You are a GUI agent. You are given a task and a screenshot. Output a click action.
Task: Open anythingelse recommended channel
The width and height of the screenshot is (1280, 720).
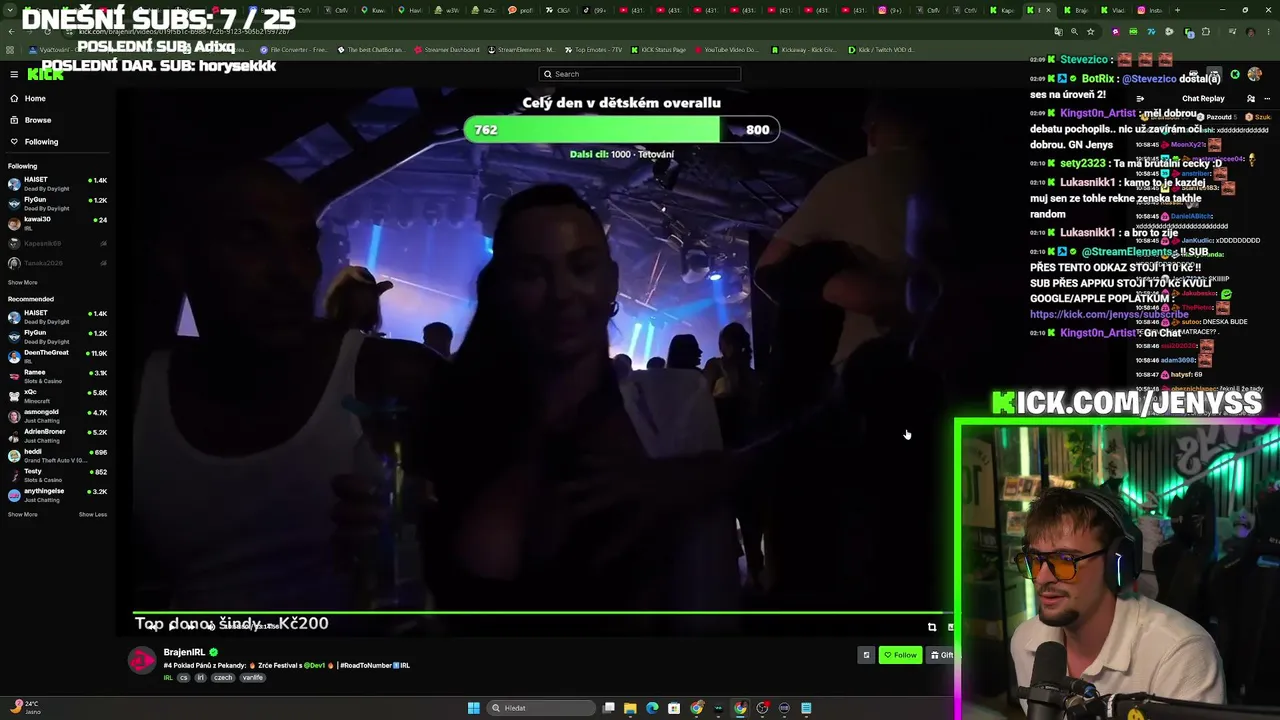pyautogui.click(x=57, y=494)
